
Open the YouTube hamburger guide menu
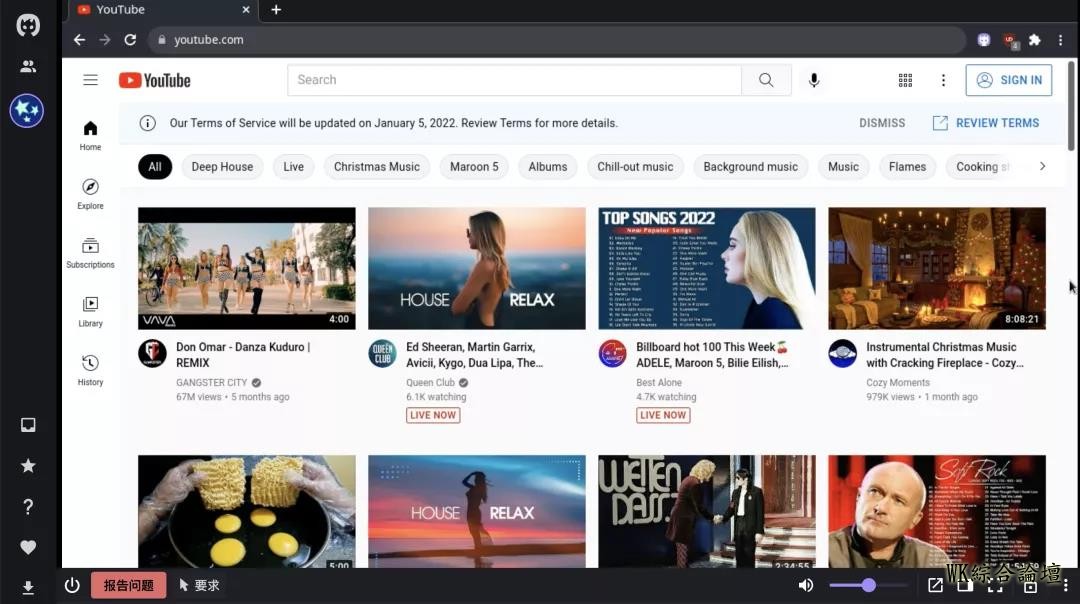click(x=91, y=80)
